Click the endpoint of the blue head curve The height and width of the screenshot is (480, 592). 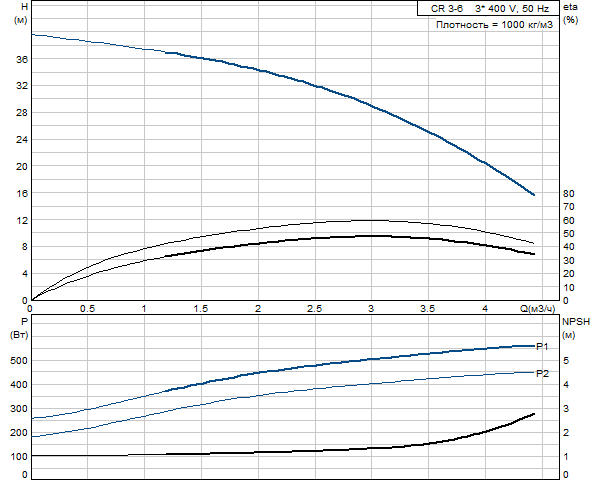click(533, 194)
